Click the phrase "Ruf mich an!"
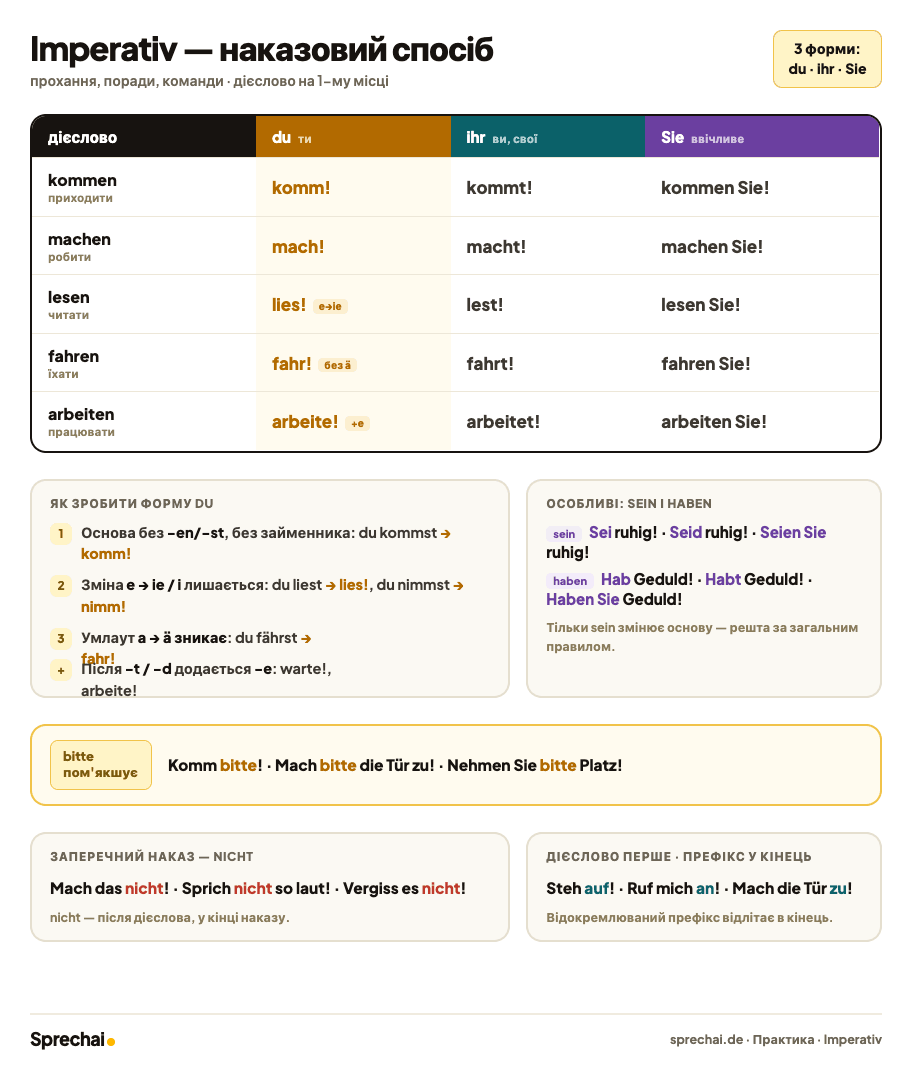 [x=673, y=889]
